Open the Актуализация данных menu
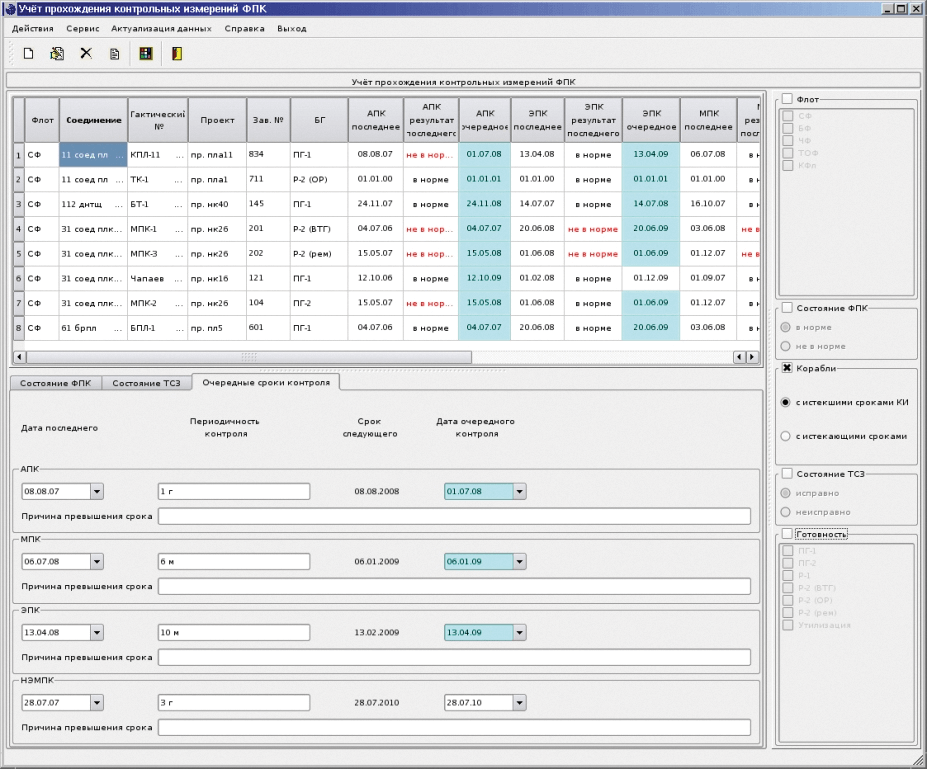The width and height of the screenshot is (927, 769). pyautogui.click(x=161, y=28)
